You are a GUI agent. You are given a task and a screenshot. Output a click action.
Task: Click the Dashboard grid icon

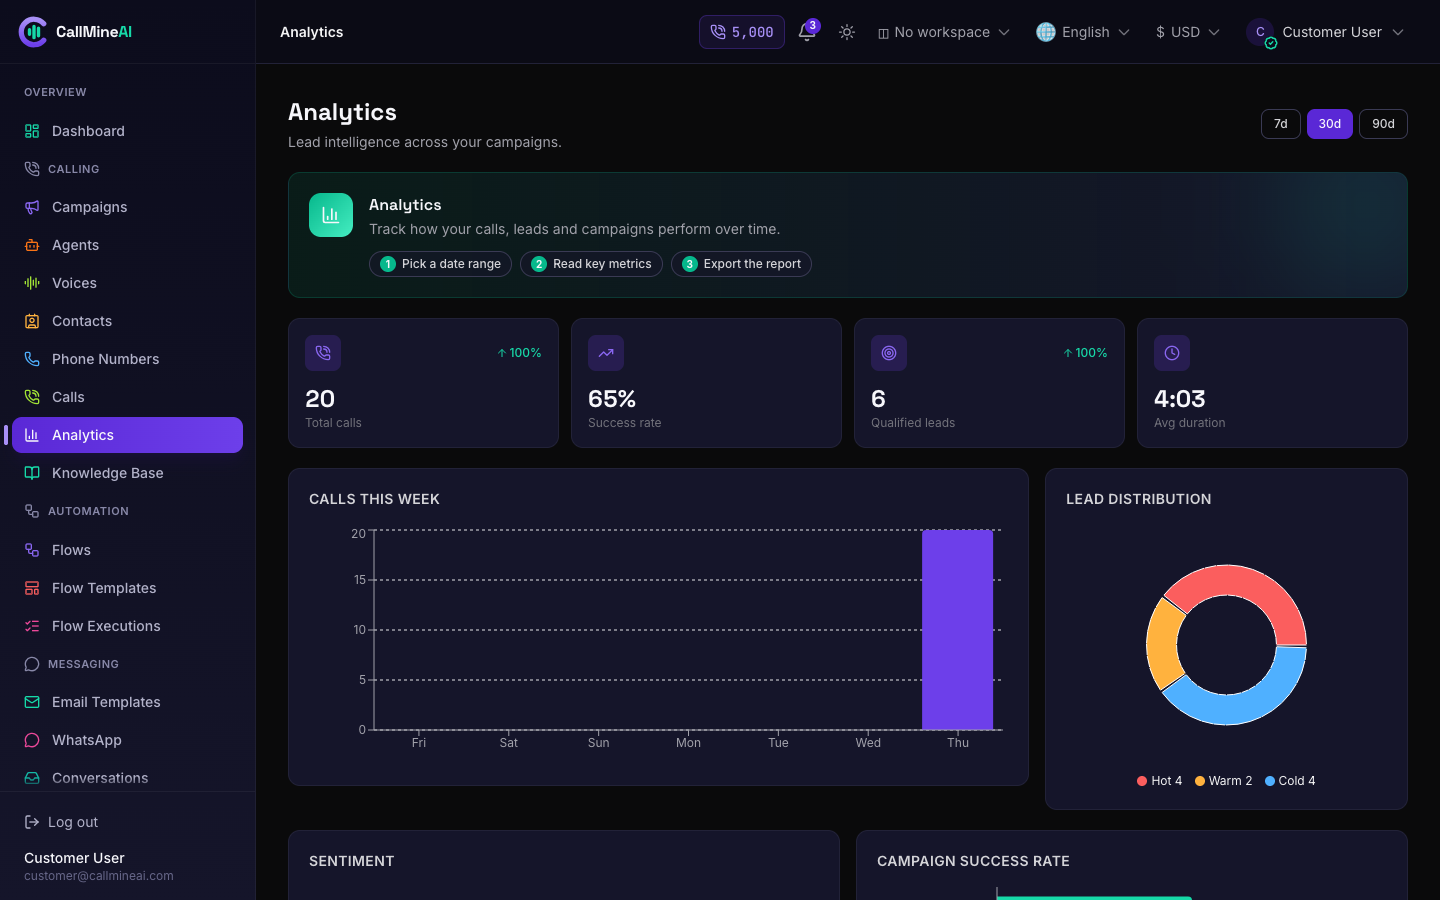click(x=32, y=131)
